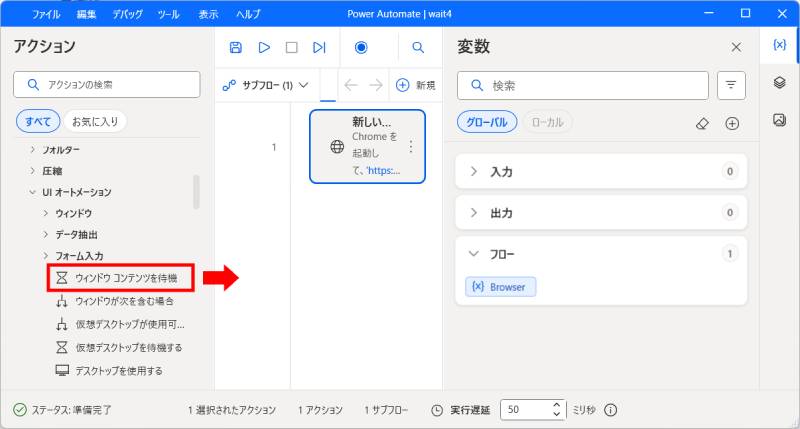This screenshot has width=800, height=429.
Task: Select 仮想デスクトップを待機する action
Action: (121, 348)
